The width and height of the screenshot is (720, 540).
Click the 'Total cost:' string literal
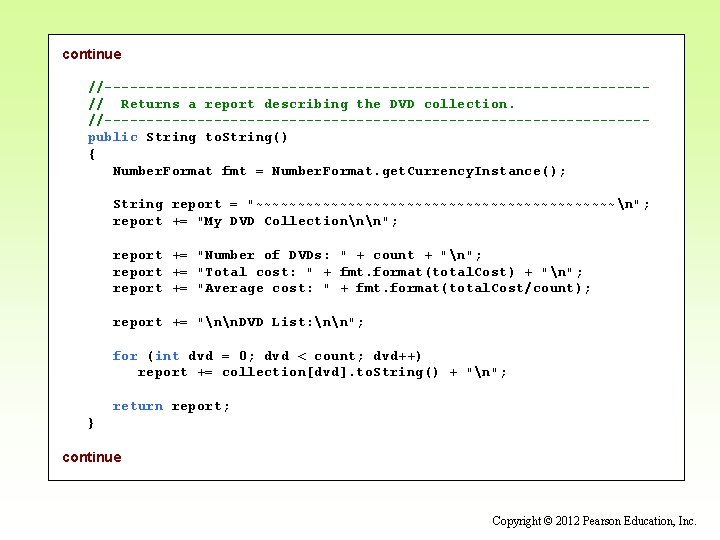click(x=255, y=272)
